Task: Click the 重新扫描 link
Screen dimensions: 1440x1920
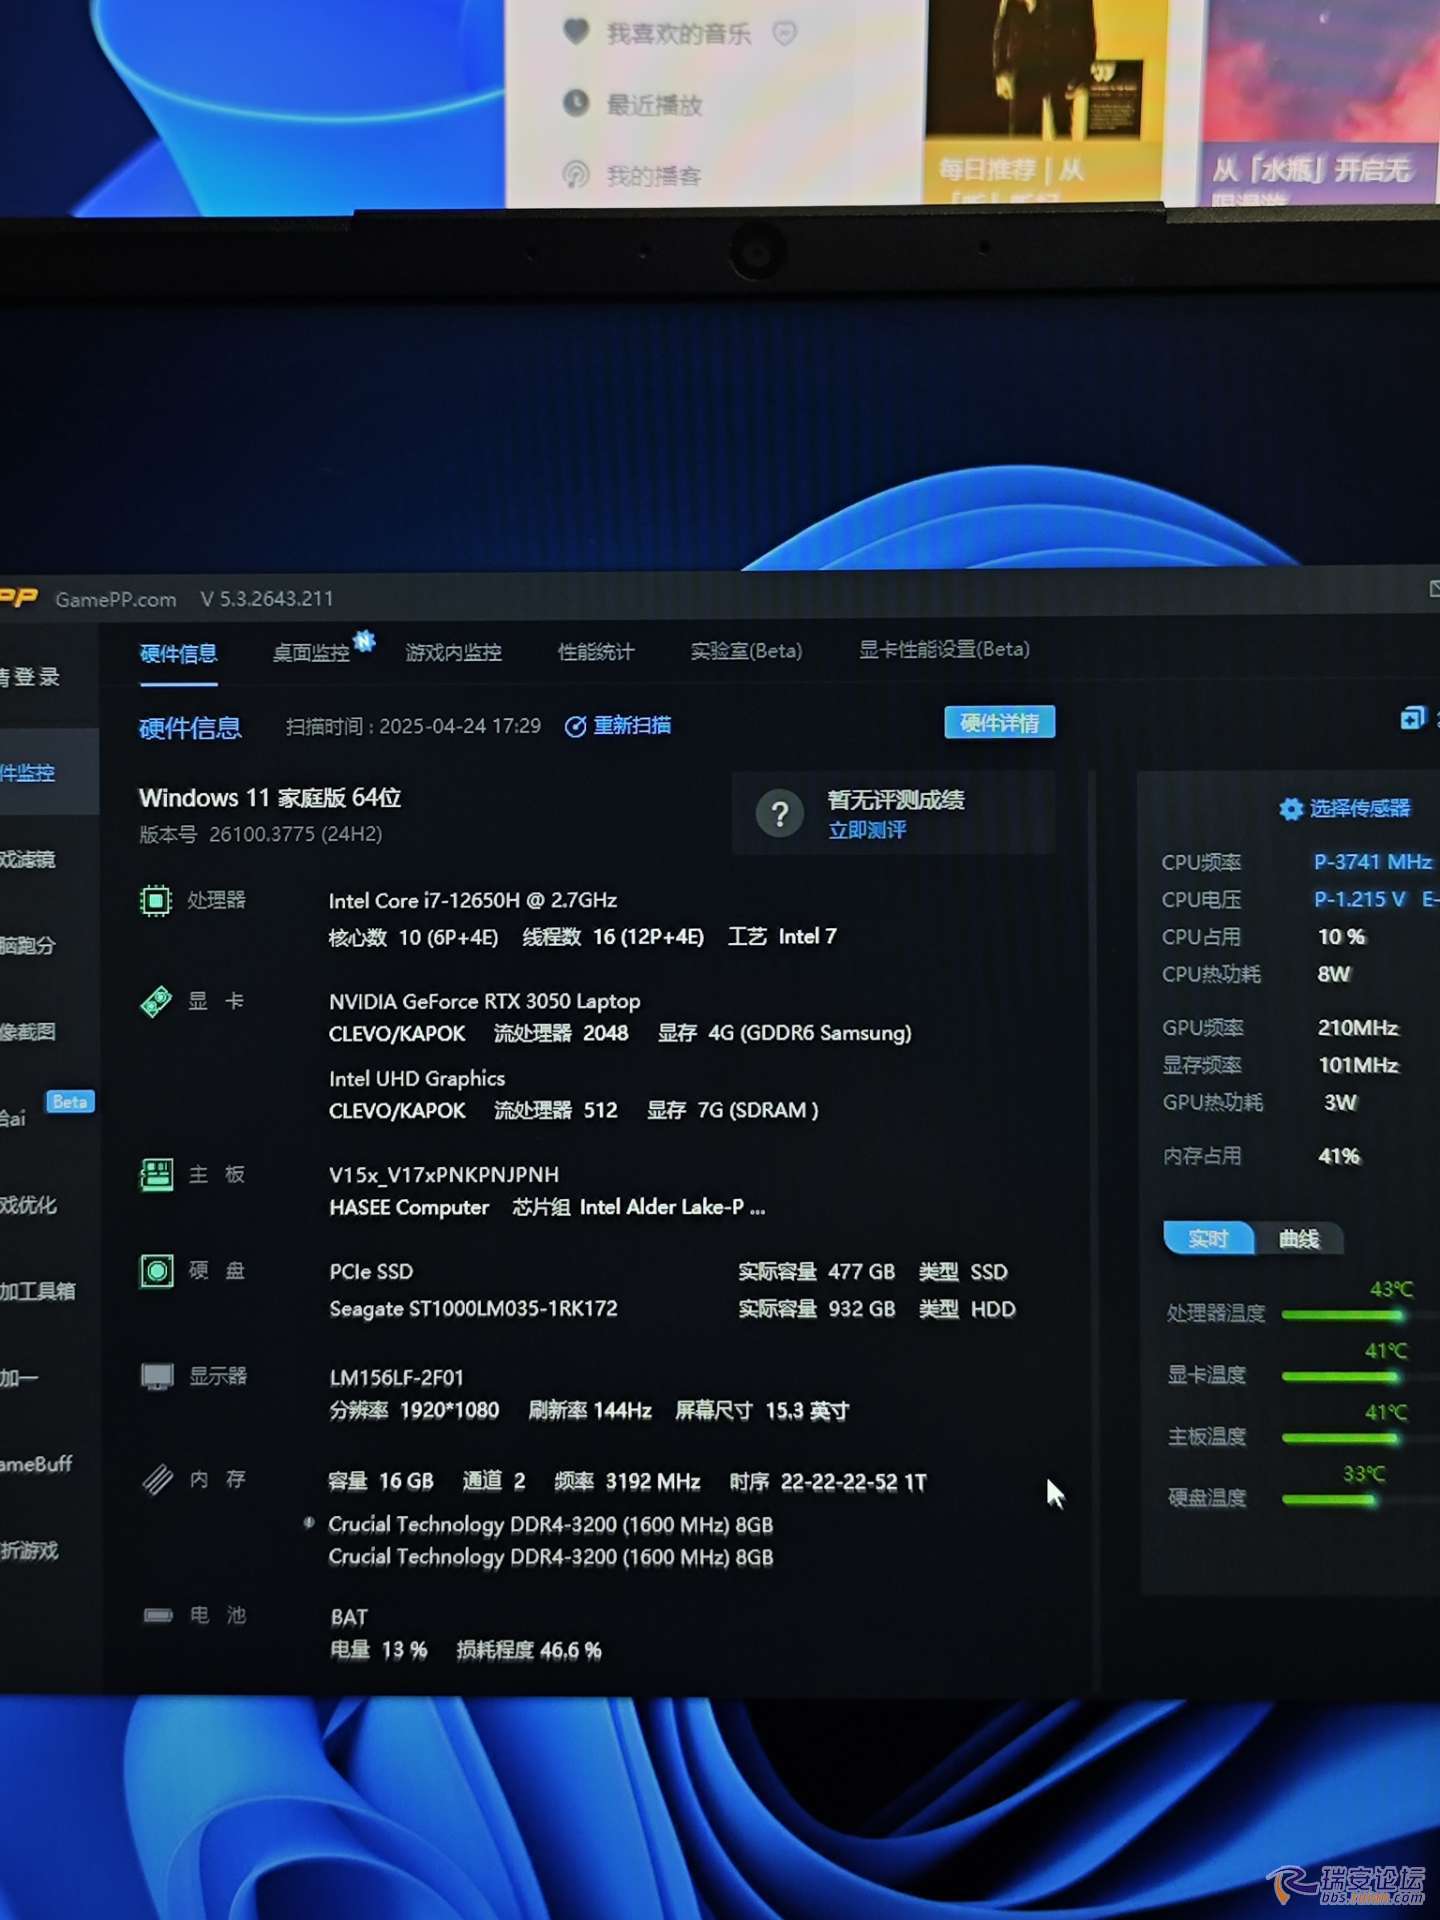Action: coord(632,726)
